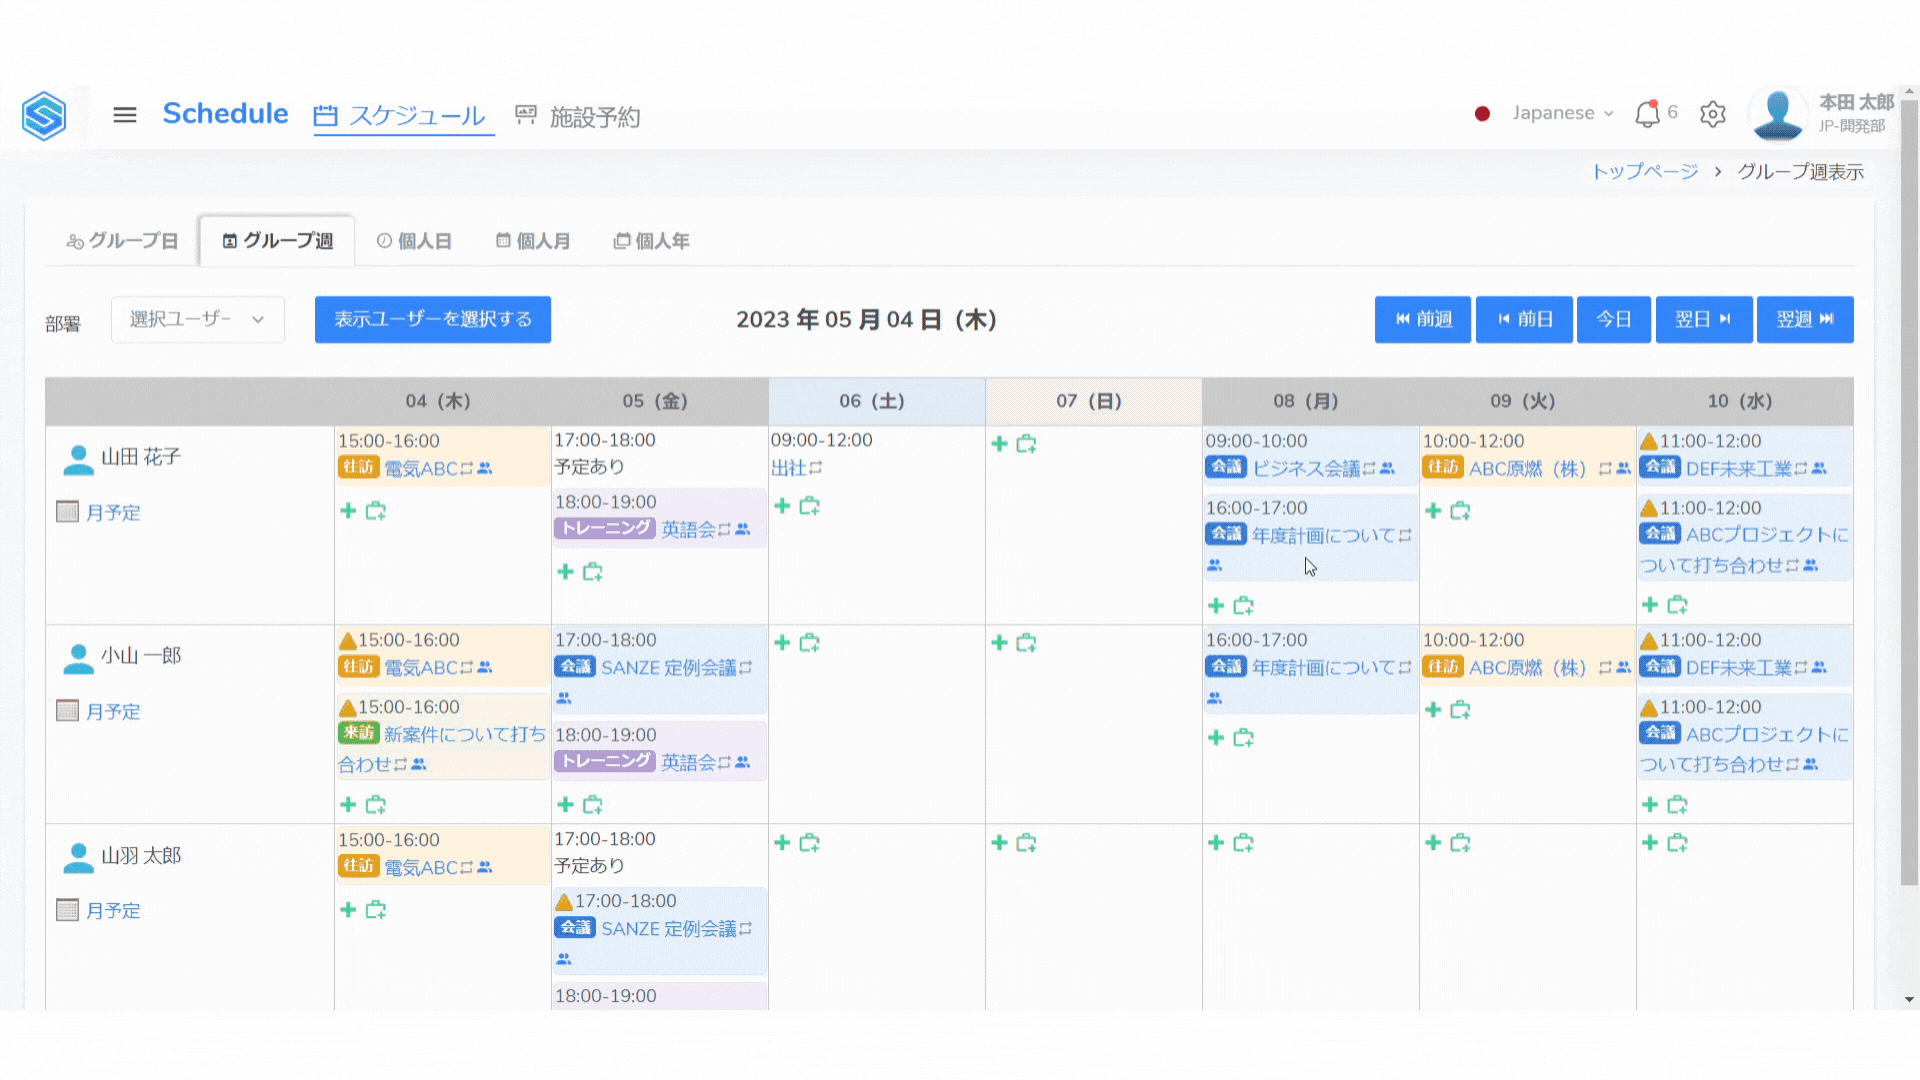Expand the 選択ユーザー department dropdown
1920x1080 pixels.
pyautogui.click(x=197, y=319)
